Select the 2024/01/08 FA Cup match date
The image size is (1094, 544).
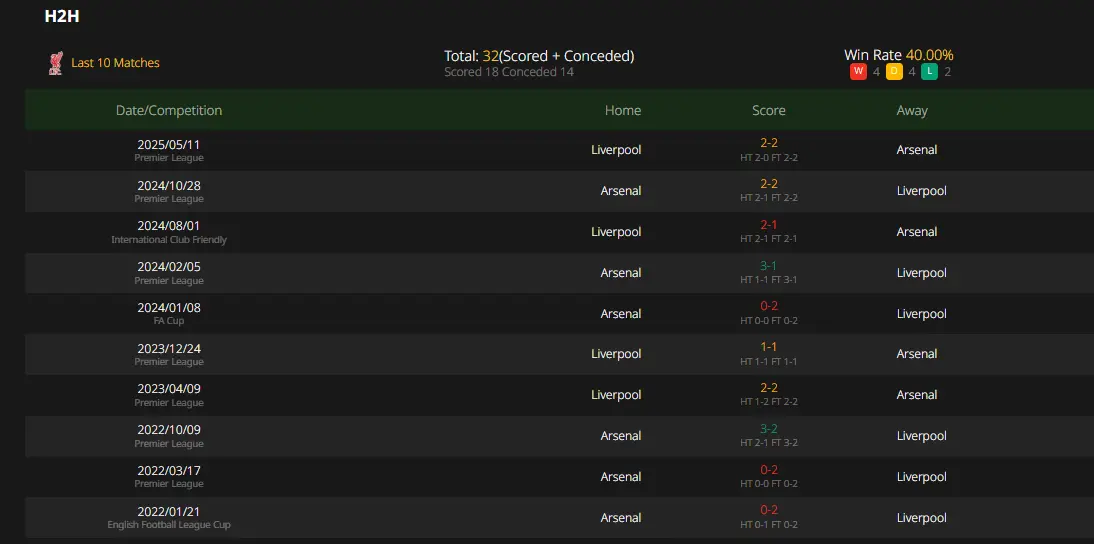pos(169,308)
